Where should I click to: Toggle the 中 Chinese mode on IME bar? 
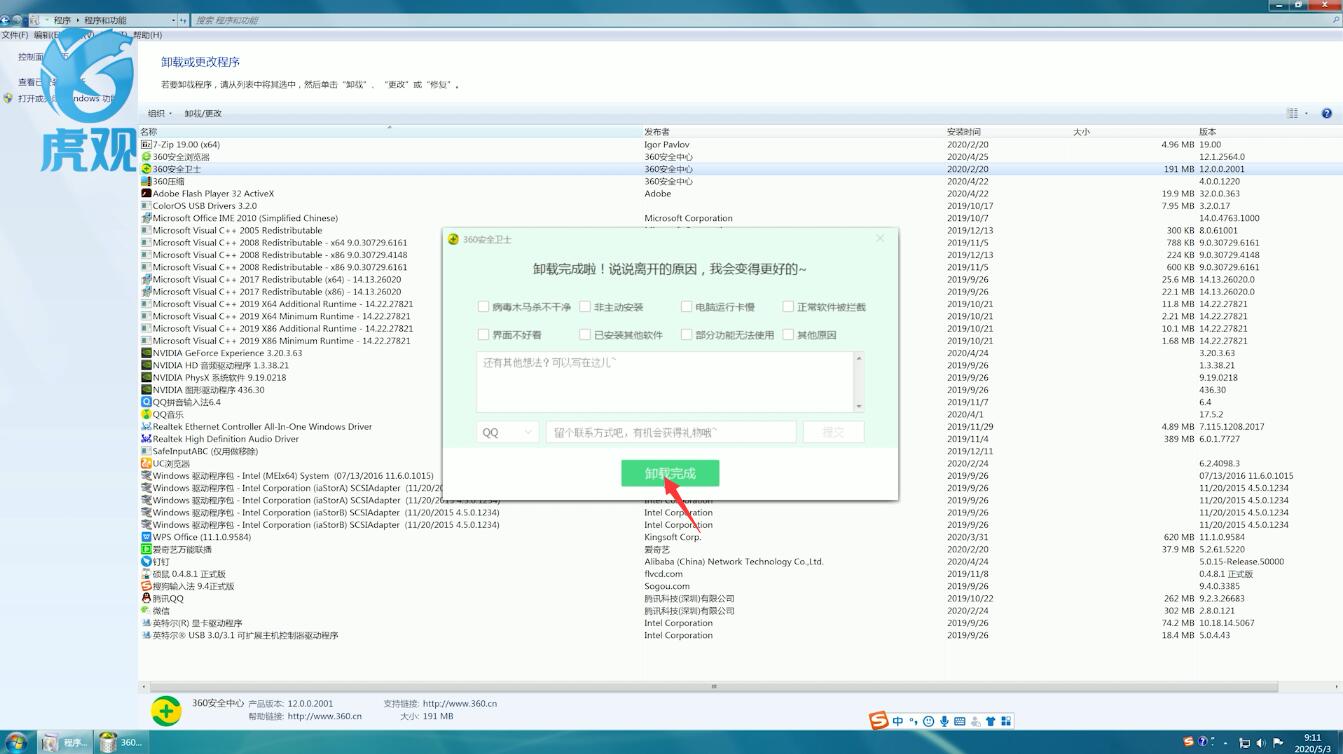pyautogui.click(x=898, y=721)
